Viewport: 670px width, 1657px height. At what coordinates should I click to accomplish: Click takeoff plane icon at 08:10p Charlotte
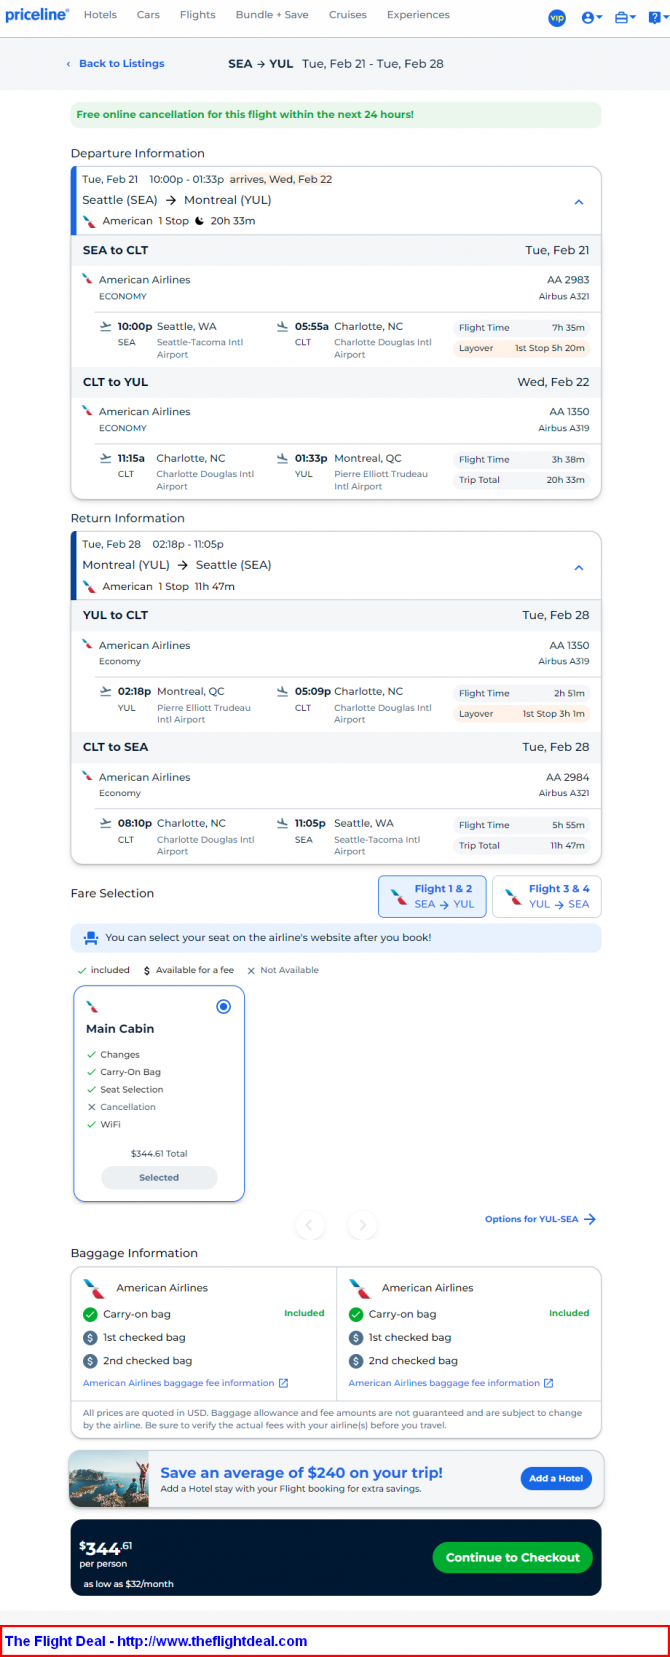coord(106,823)
